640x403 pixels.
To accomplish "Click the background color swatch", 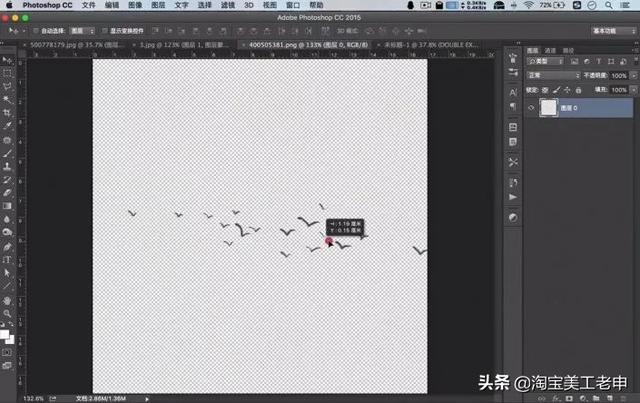I will (x=10, y=340).
